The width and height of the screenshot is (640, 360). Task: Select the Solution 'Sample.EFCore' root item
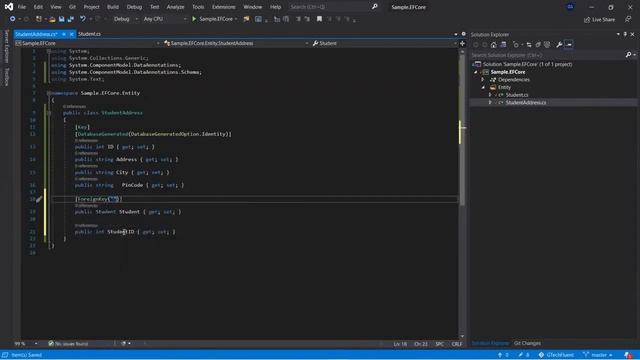click(527, 64)
